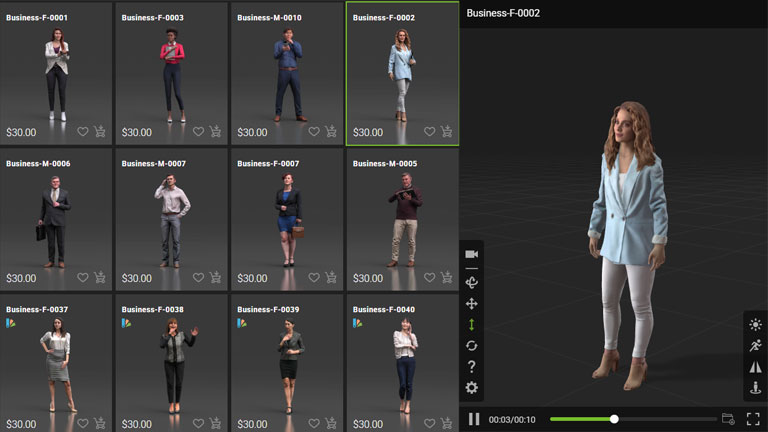Open the help question mark
The image size is (768, 432).
(x=472, y=367)
